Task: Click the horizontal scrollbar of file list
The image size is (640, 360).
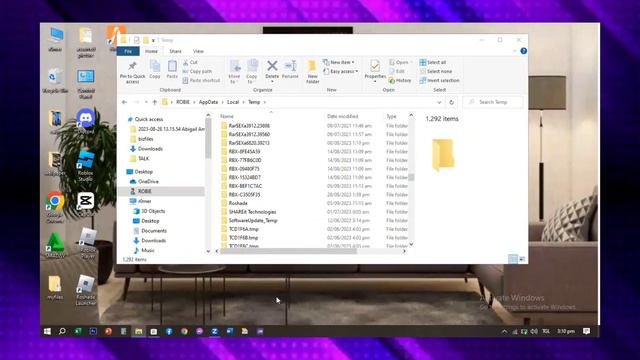Action: pyautogui.click(x=289, y=251)
